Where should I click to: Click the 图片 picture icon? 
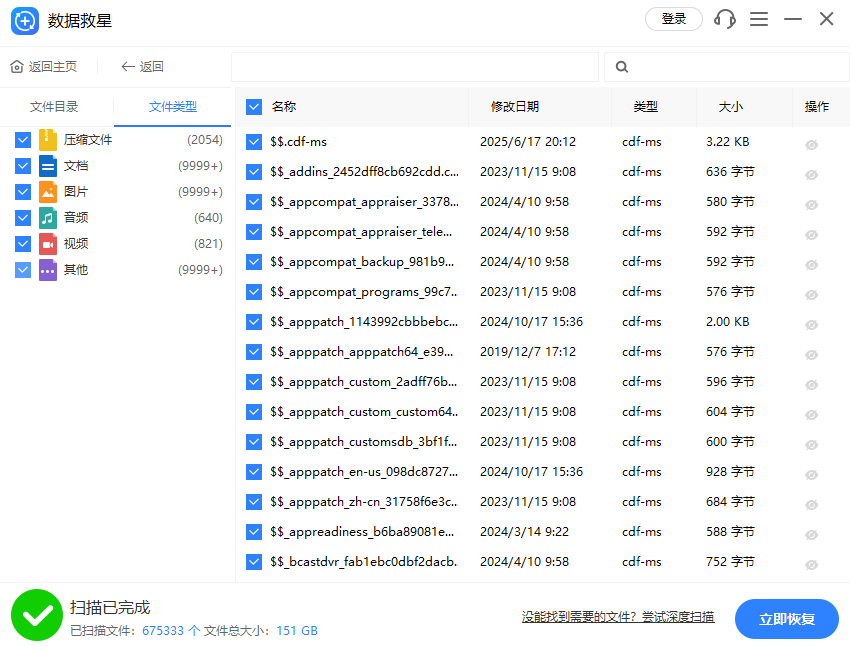point(48,192)
